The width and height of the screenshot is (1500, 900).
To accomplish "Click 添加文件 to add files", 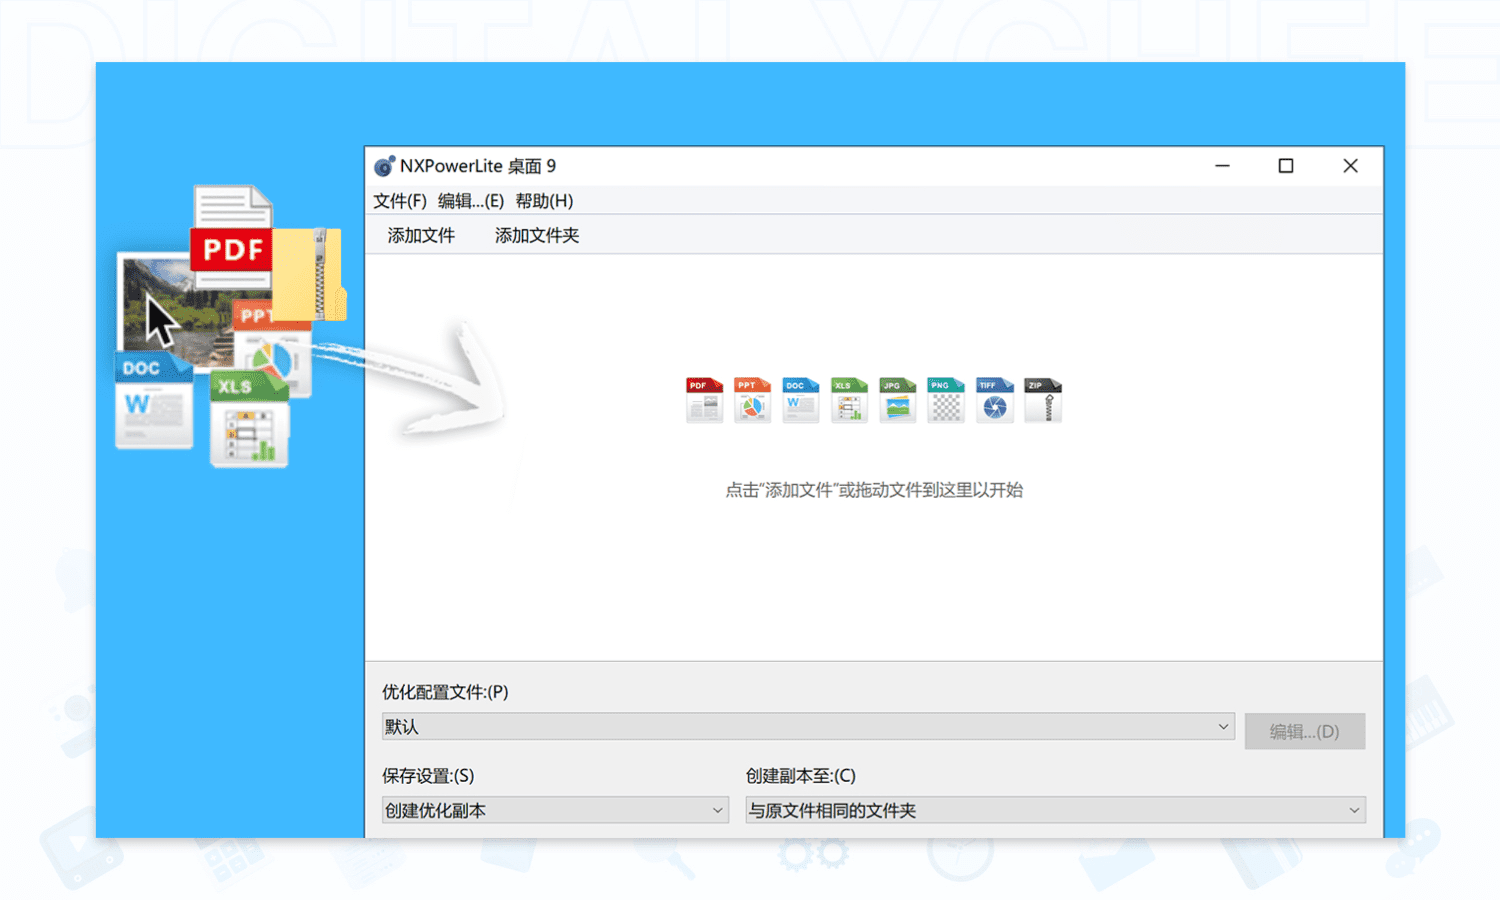I will (421, 235).
